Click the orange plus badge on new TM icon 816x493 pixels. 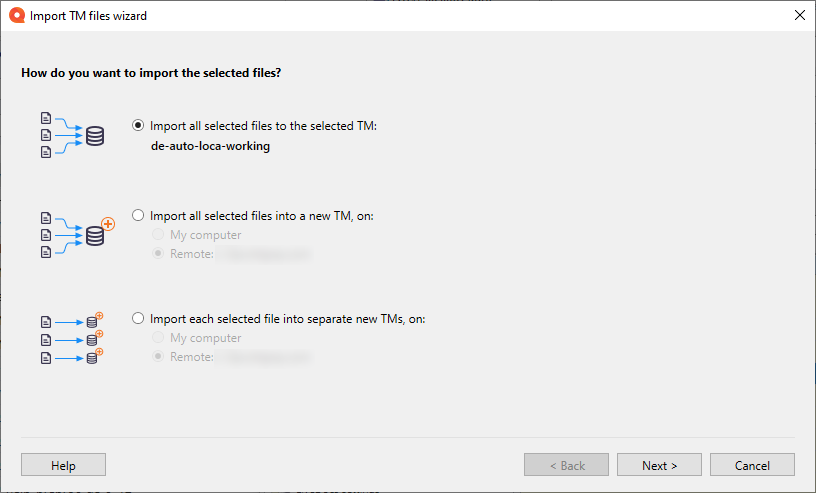click(108, 224)
